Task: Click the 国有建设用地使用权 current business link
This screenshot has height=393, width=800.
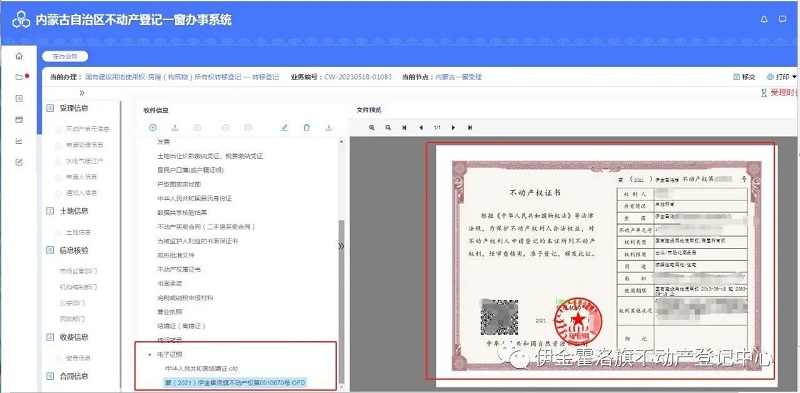Action: tap(182, 77)
